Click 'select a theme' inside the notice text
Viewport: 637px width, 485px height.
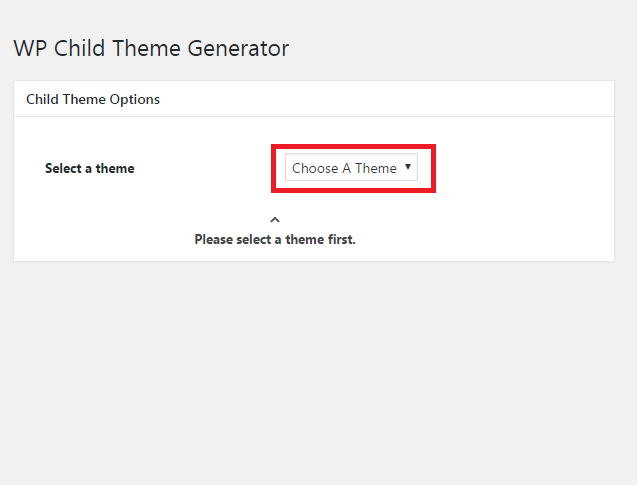[280, 239]
